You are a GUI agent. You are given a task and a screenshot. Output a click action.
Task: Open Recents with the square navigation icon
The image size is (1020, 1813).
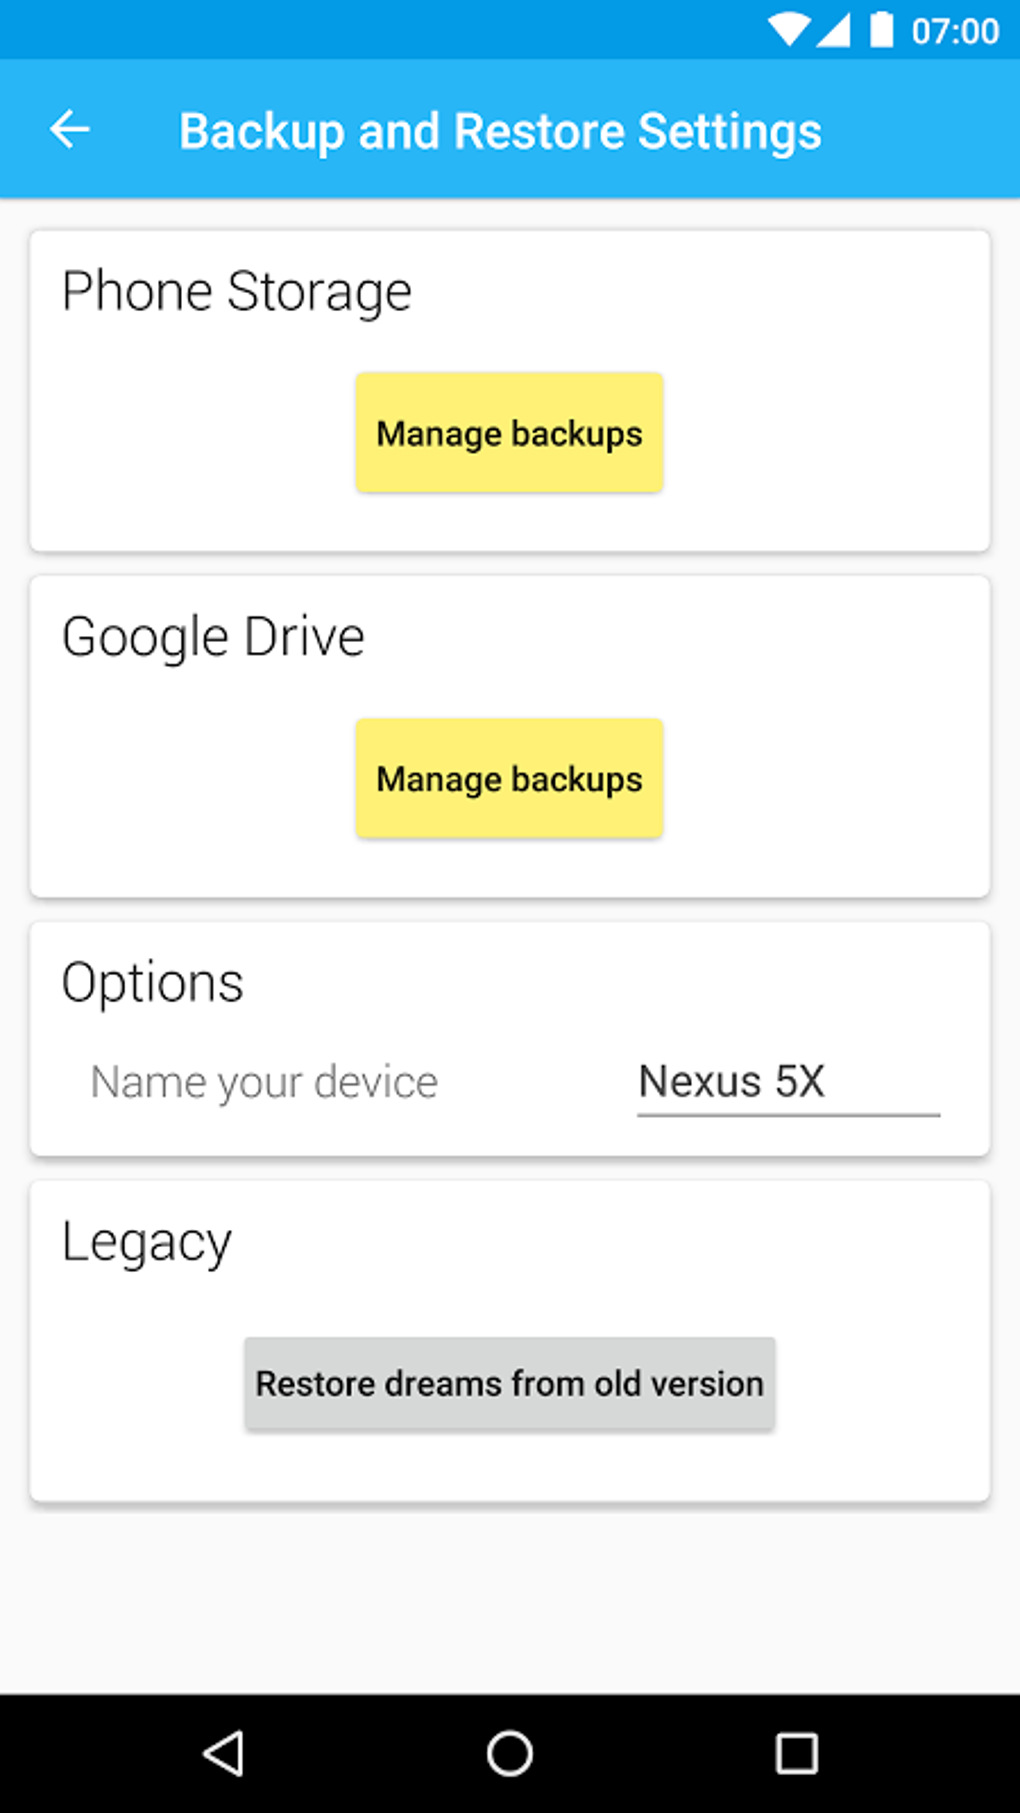point(796,1753)
